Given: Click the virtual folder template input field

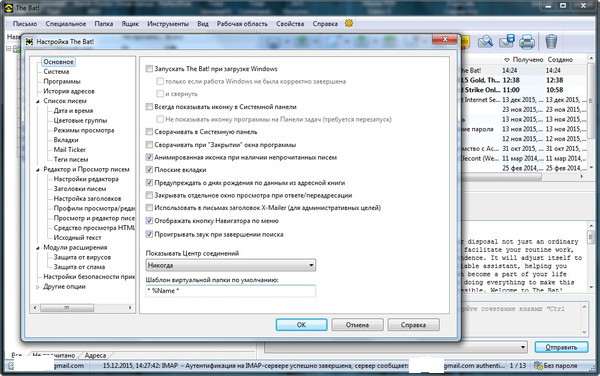Looking at the screenshot, I should 231,291.
